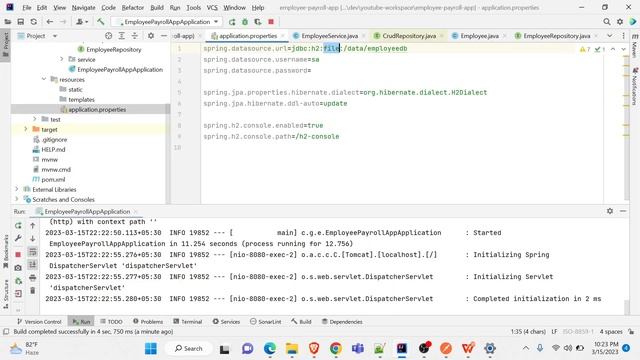Stop process red square in Run panel
The width and height of the screenshot is (640, 360).
tap(18, 254)
